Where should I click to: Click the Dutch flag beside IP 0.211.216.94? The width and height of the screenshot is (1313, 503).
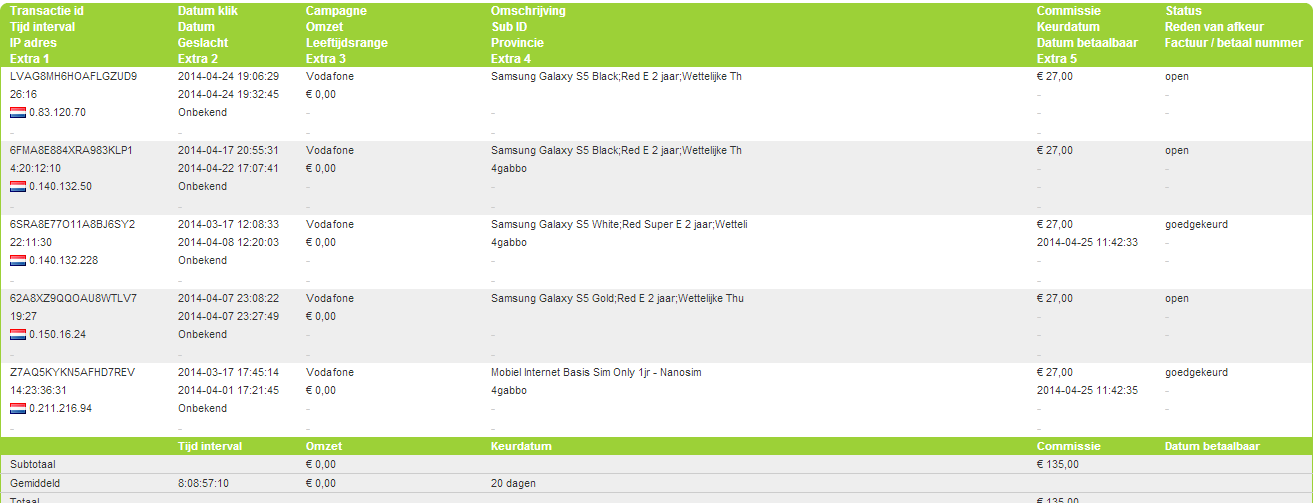tap(18, 408)
